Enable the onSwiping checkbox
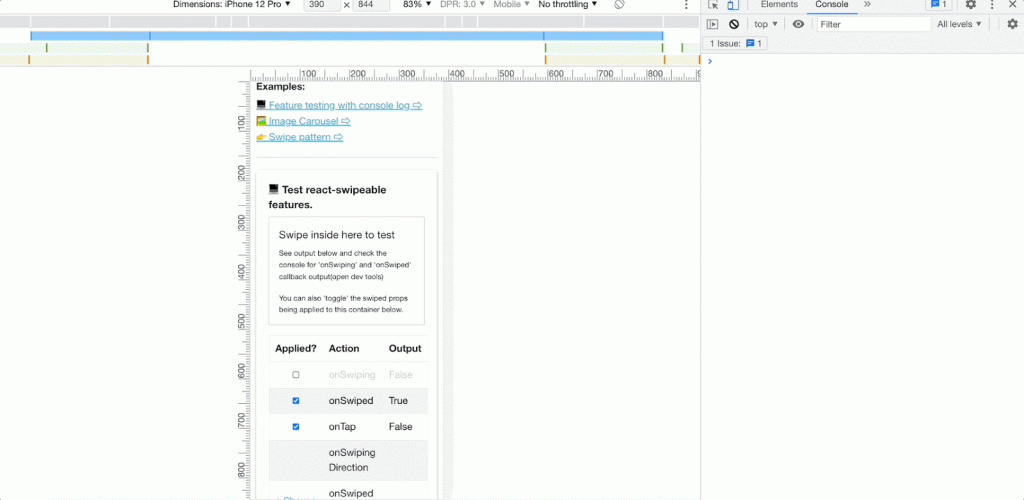 (296, 375)
